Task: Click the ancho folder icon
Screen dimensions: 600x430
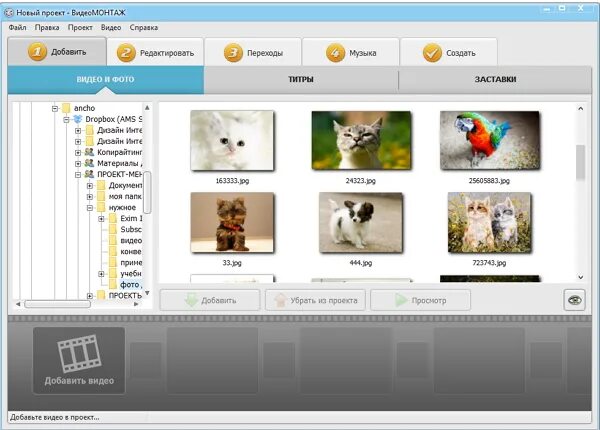Action: coord(66,108)
